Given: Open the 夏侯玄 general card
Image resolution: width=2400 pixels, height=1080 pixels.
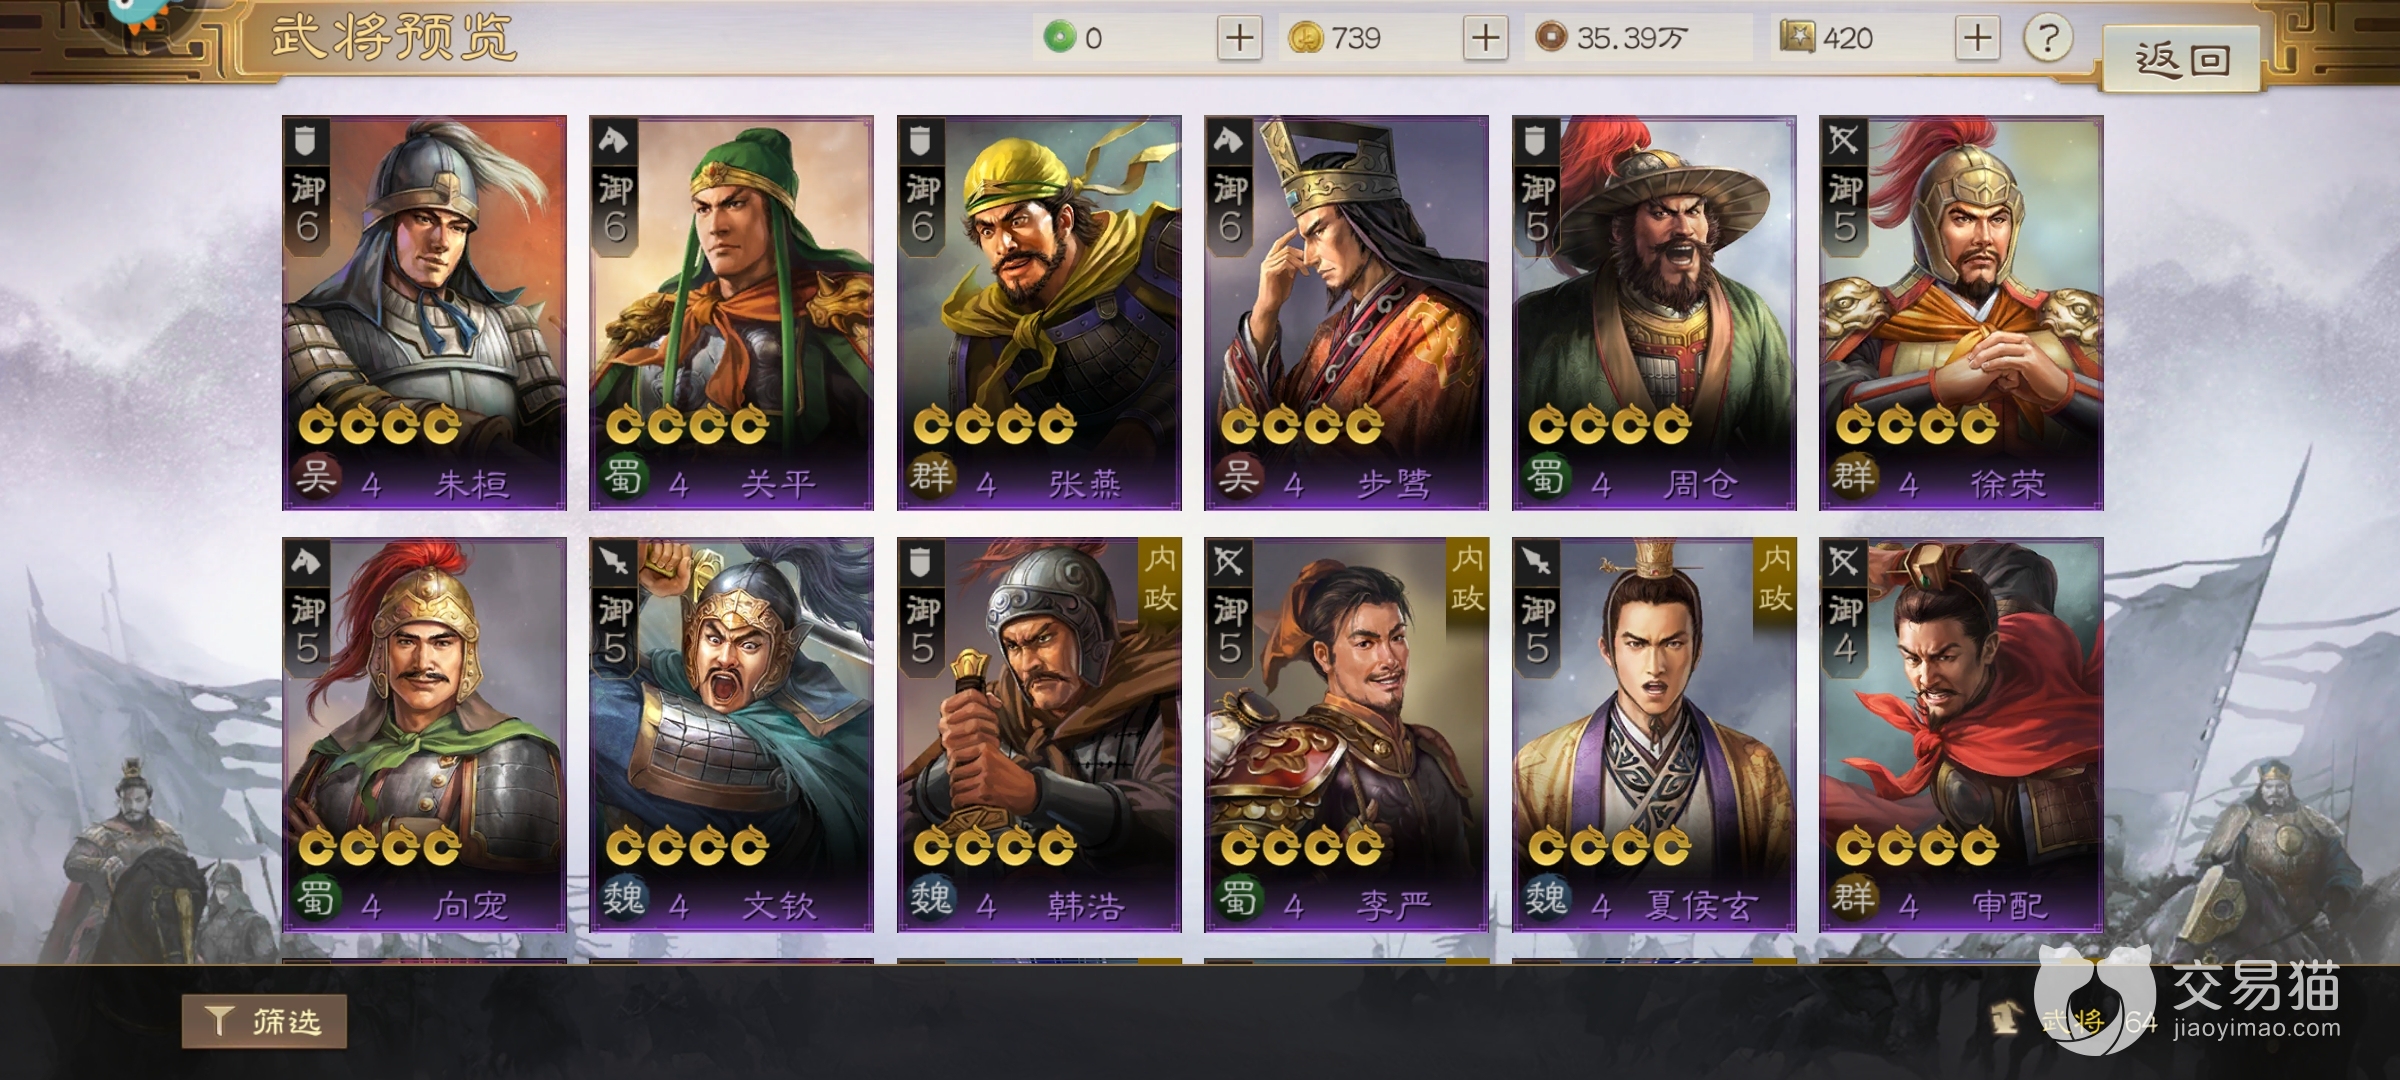Looking at the screenshot, I should coord(1654,735).
